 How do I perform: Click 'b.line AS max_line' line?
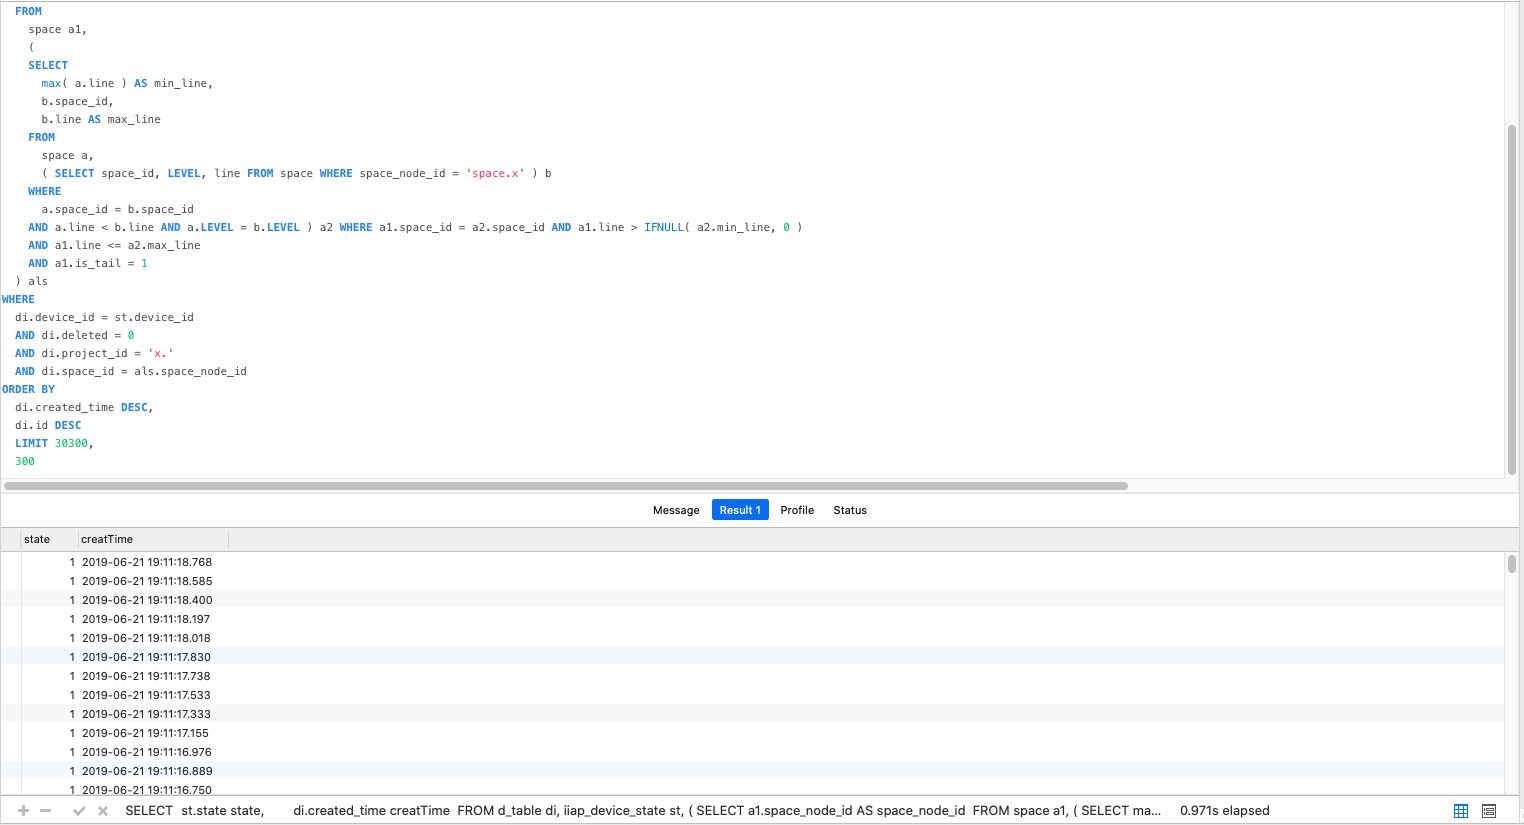click(x=101, y=119)
